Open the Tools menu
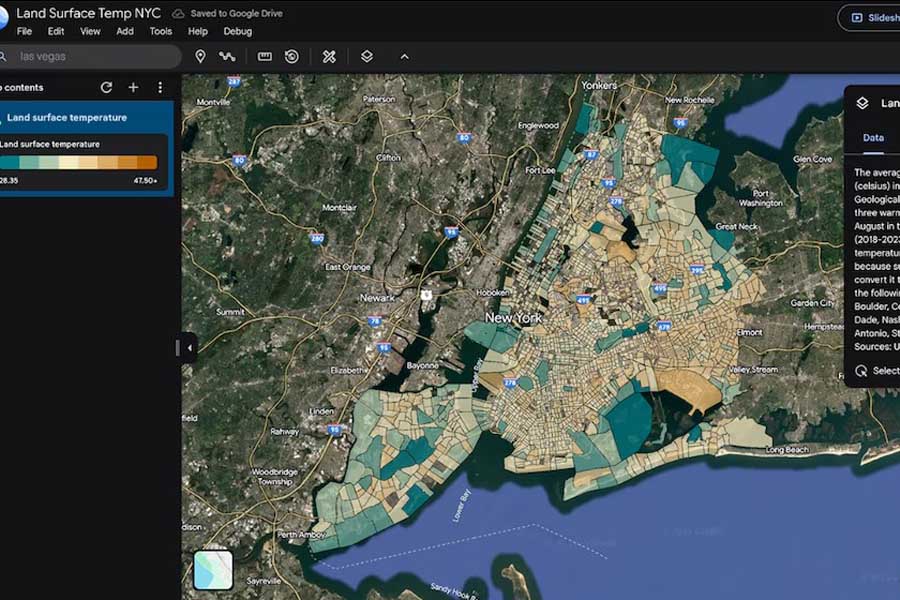Screen dimensions: 900x600 161,31
